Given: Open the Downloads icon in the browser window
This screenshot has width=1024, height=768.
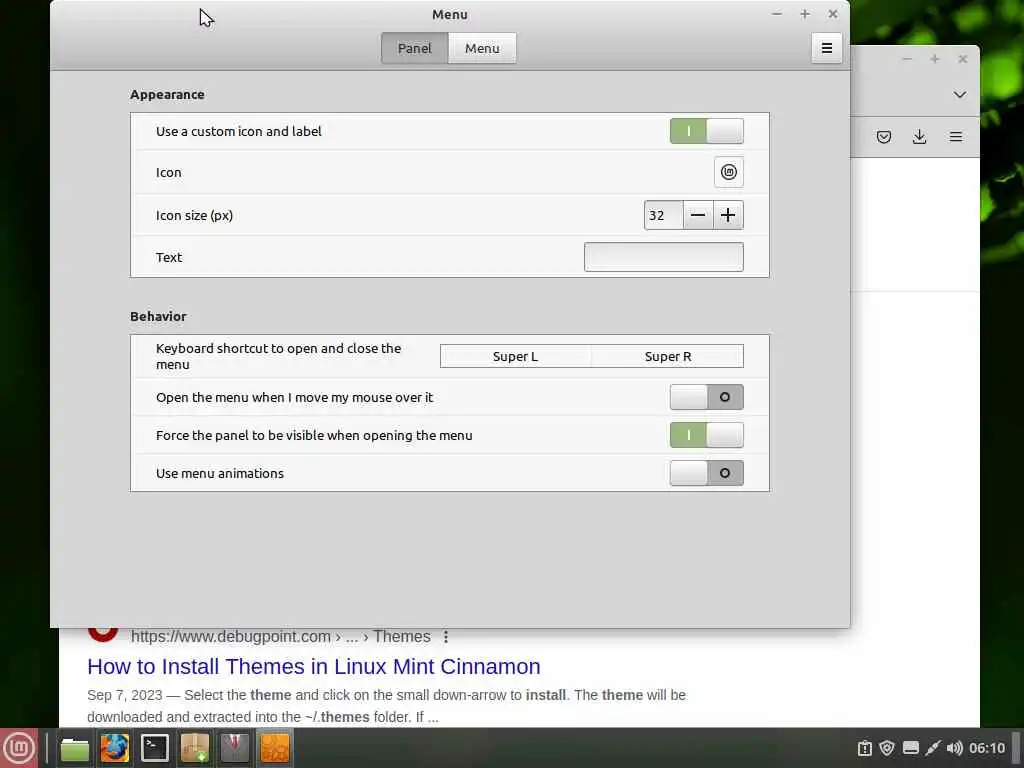Looking at the screenshot, I should click(920, 136).
